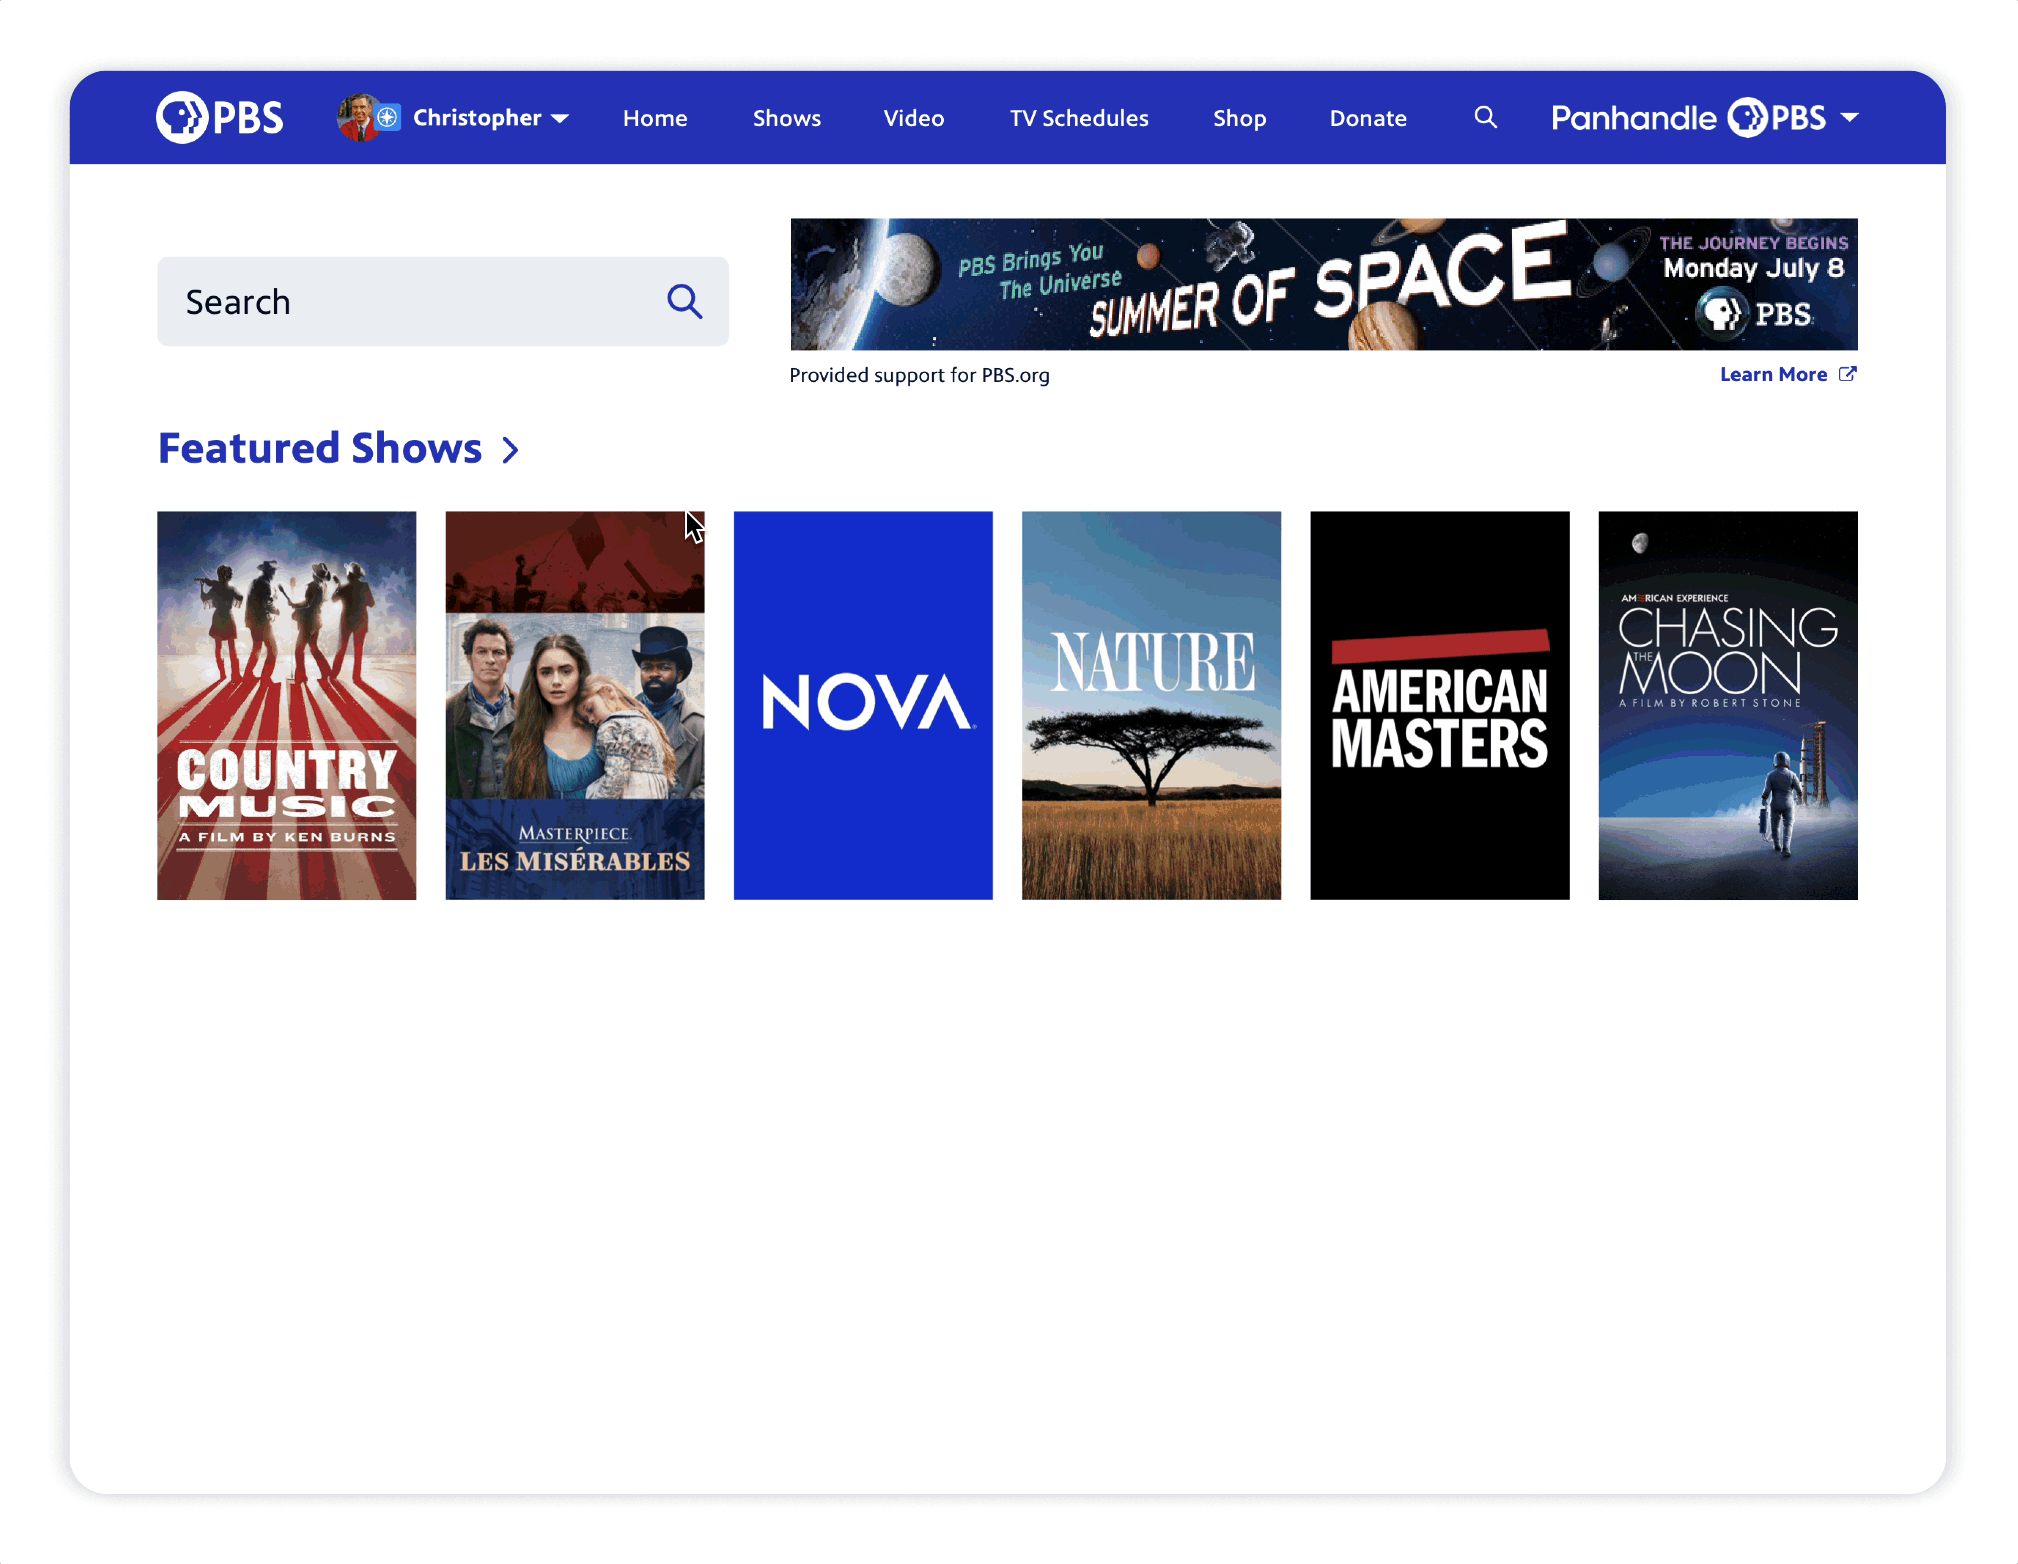Go to the Home menu item
The height and width of the screenshot is (1564, 2018).
(655, 118)
